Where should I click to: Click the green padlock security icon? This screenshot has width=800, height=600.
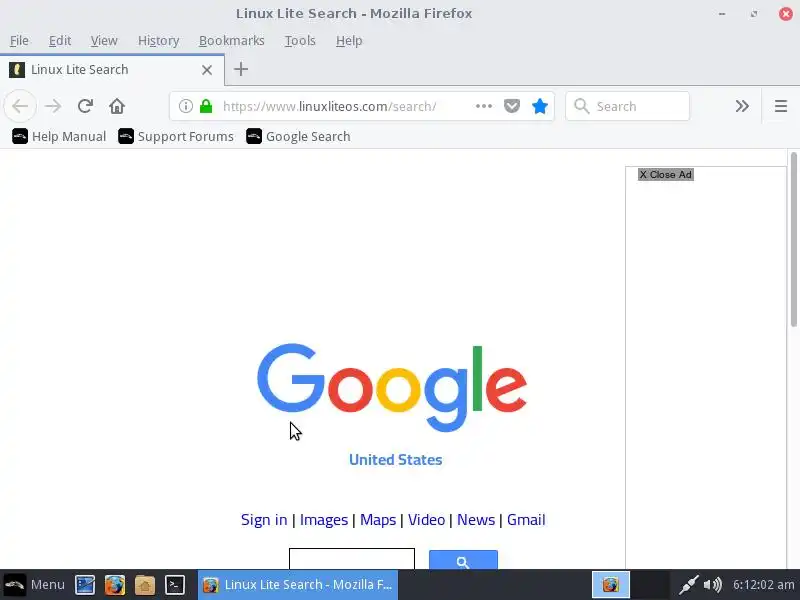click(x=206, y=106)
